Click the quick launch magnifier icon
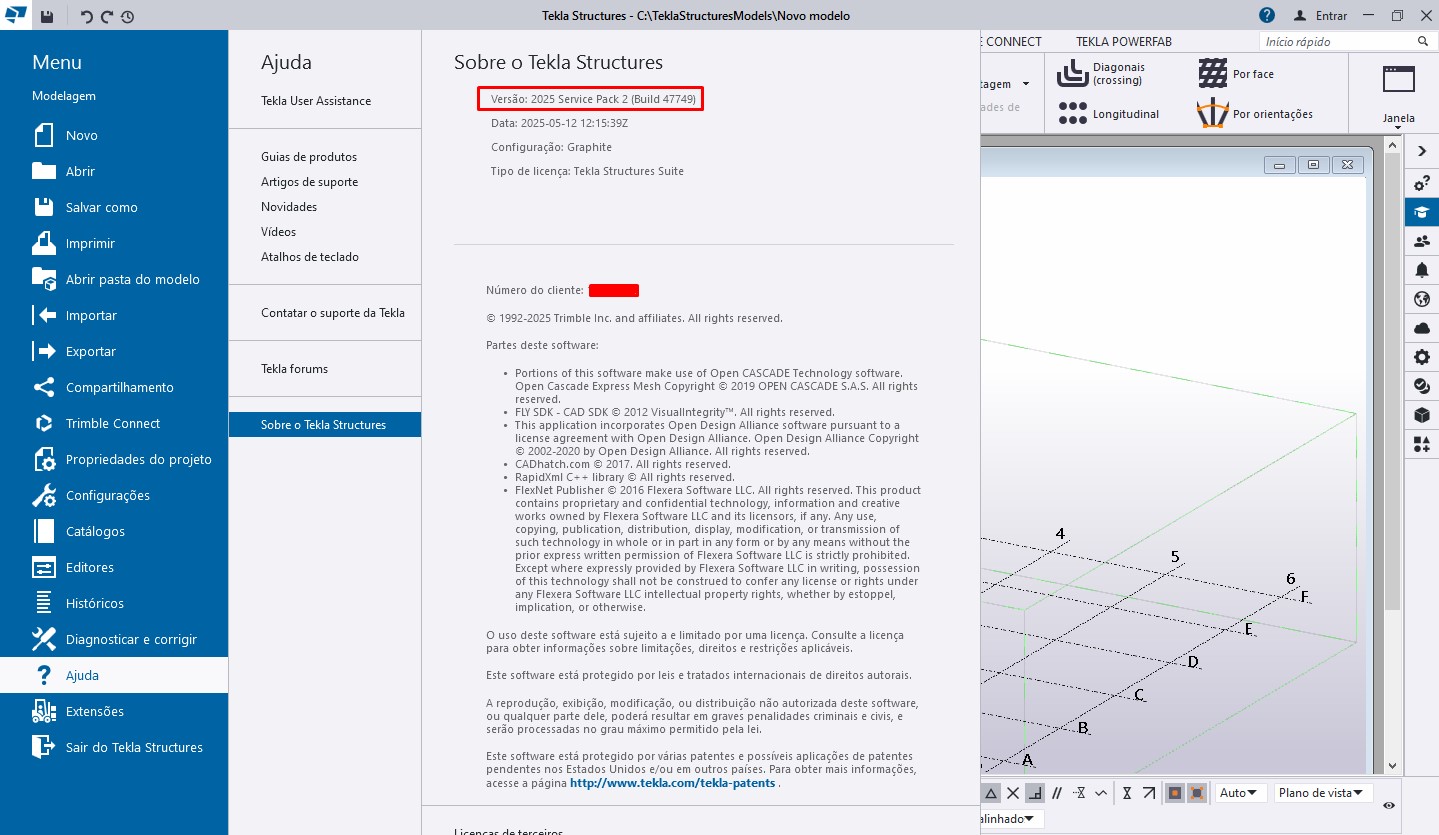The image size is (1439, 835). click(1423, 42)
